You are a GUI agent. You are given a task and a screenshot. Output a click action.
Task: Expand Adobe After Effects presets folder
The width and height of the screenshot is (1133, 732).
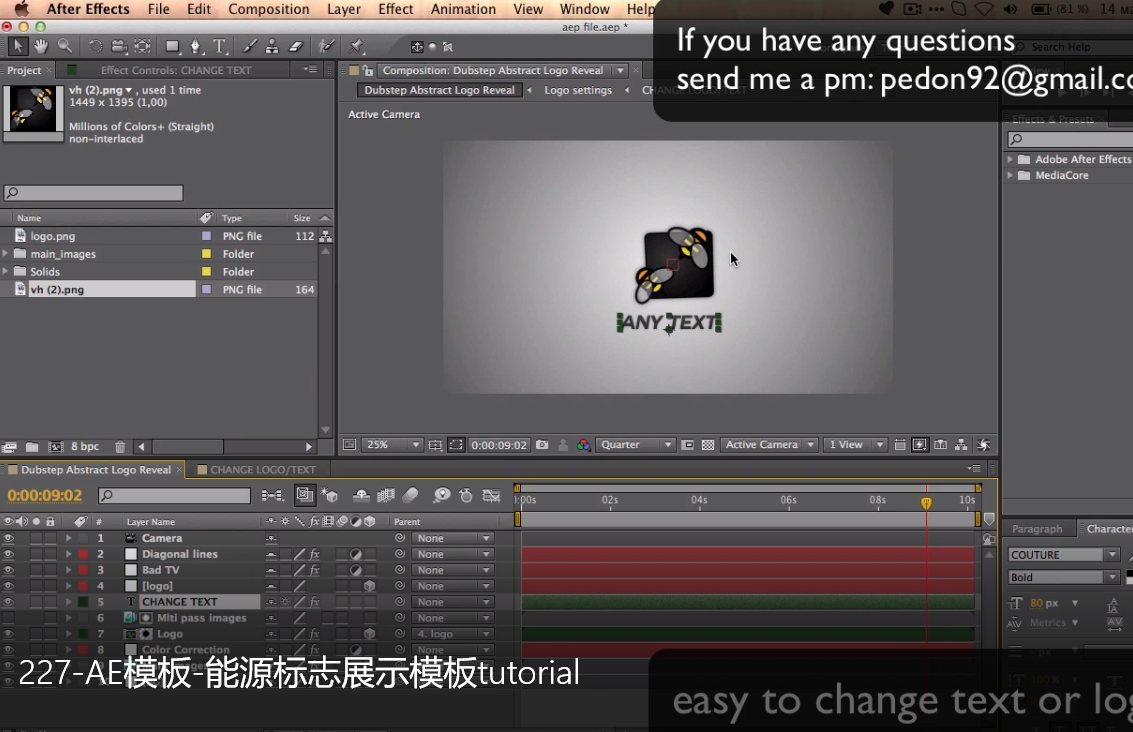tap(1010, 159)
